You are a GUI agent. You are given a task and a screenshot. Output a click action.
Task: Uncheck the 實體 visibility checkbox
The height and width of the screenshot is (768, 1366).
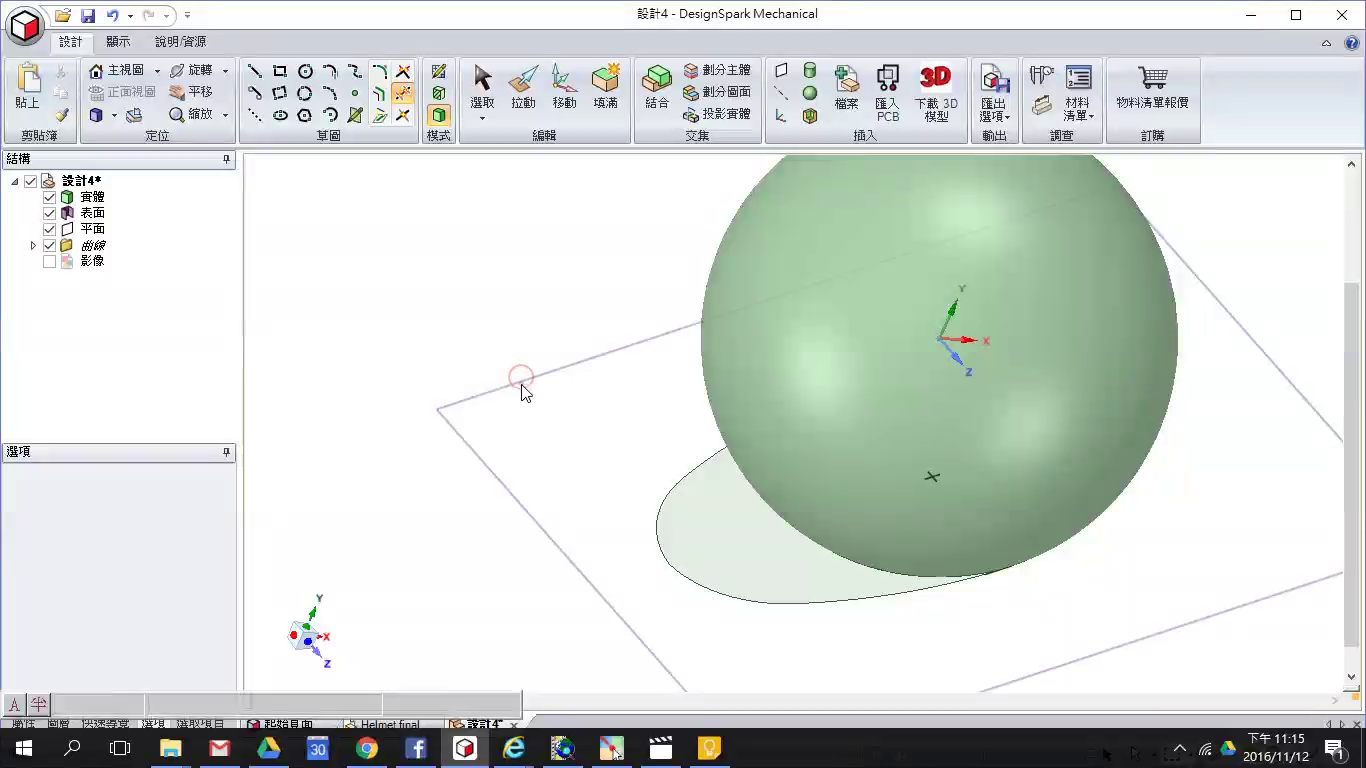point(49,197)
